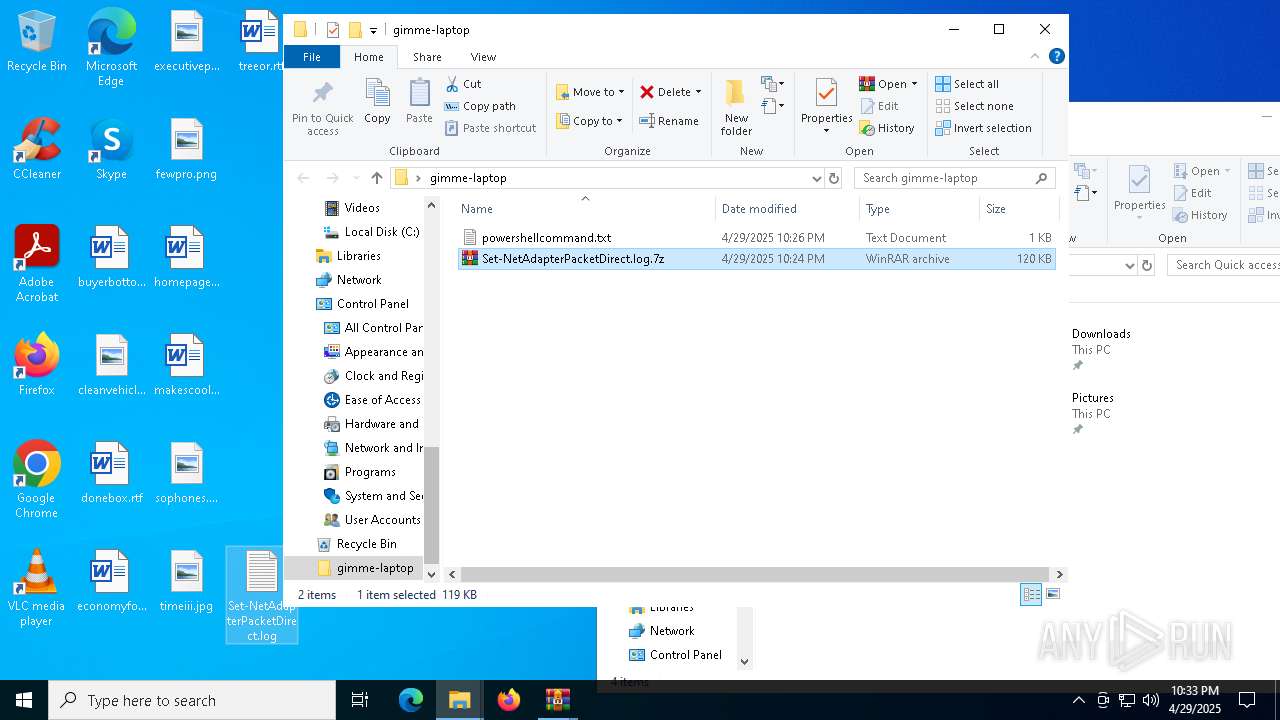Open the Help question mark icon
The width and height of the screenshot is (1280, 720).
1056,57
